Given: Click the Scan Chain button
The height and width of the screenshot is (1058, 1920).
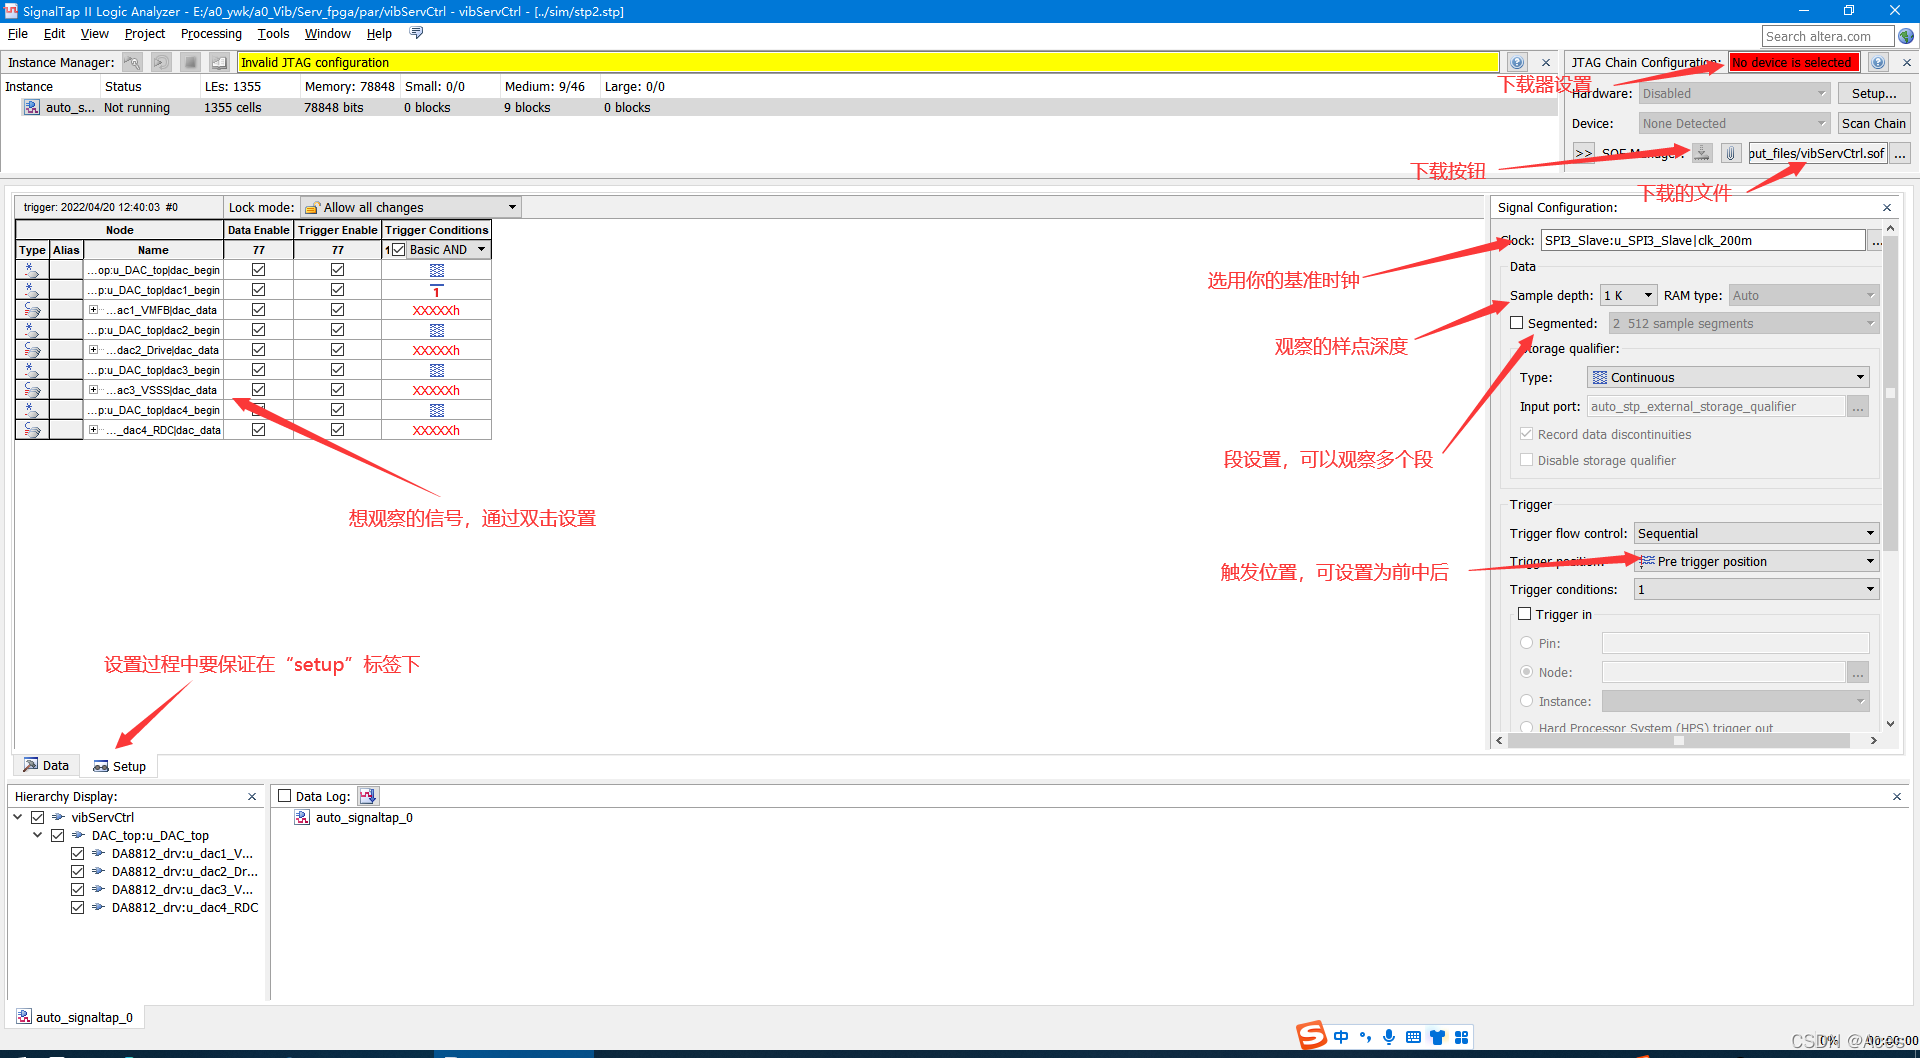Looking at the screenshot, I should coord(1873,123).
